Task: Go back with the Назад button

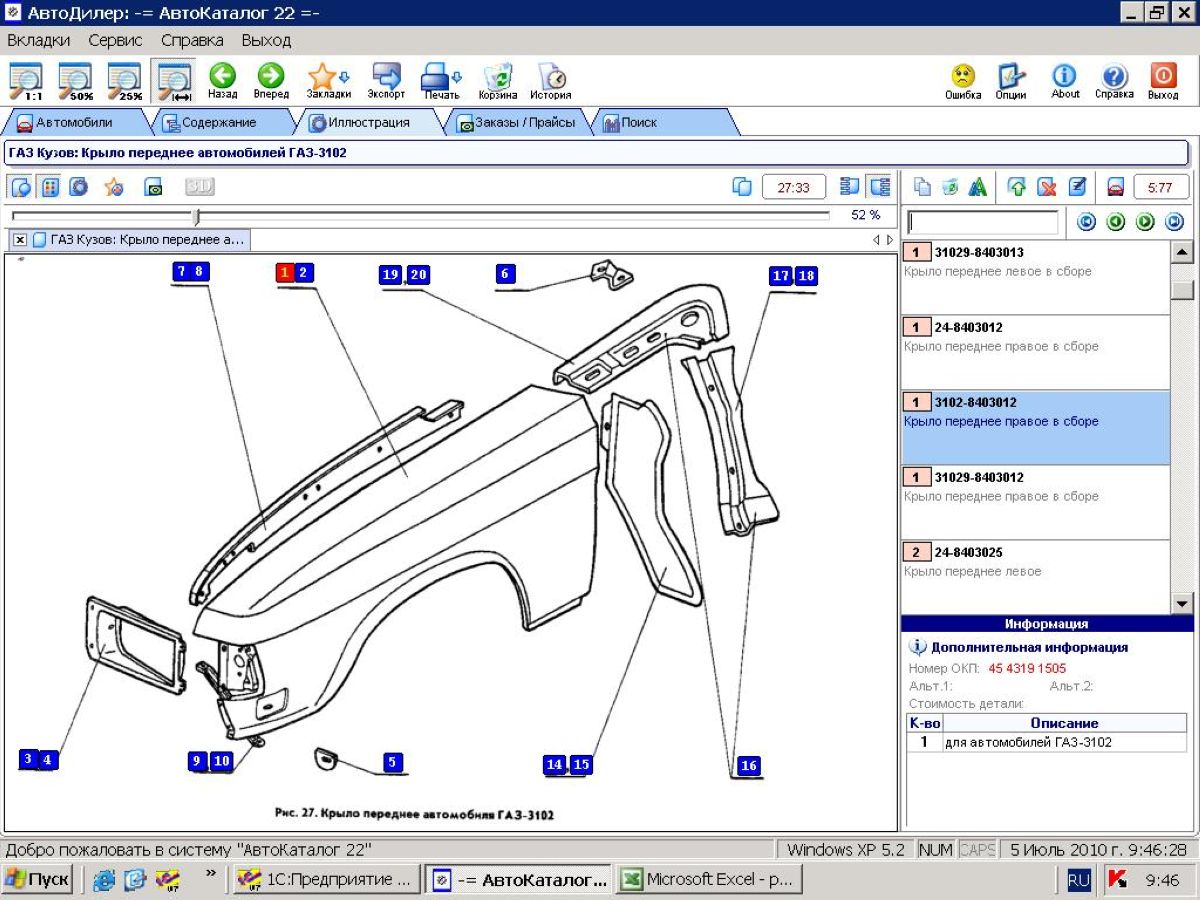Action: pyautogui.click(x=222, y=81)
